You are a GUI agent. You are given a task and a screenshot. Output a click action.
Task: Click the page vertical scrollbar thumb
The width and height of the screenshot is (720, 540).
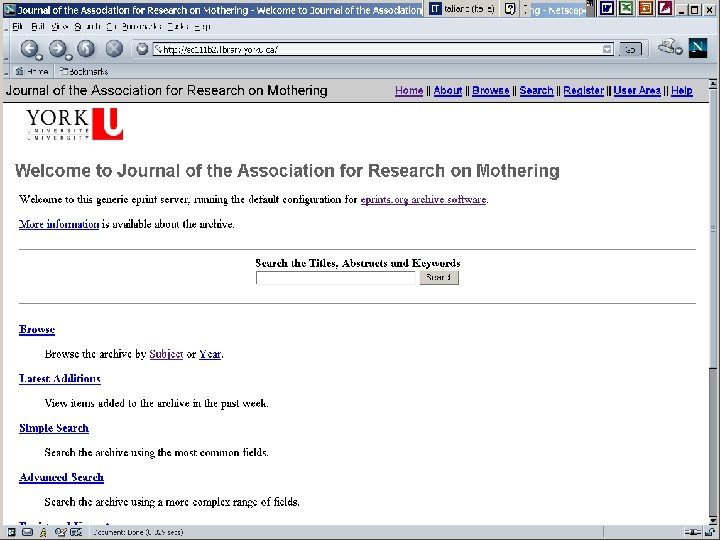[713, 227]
